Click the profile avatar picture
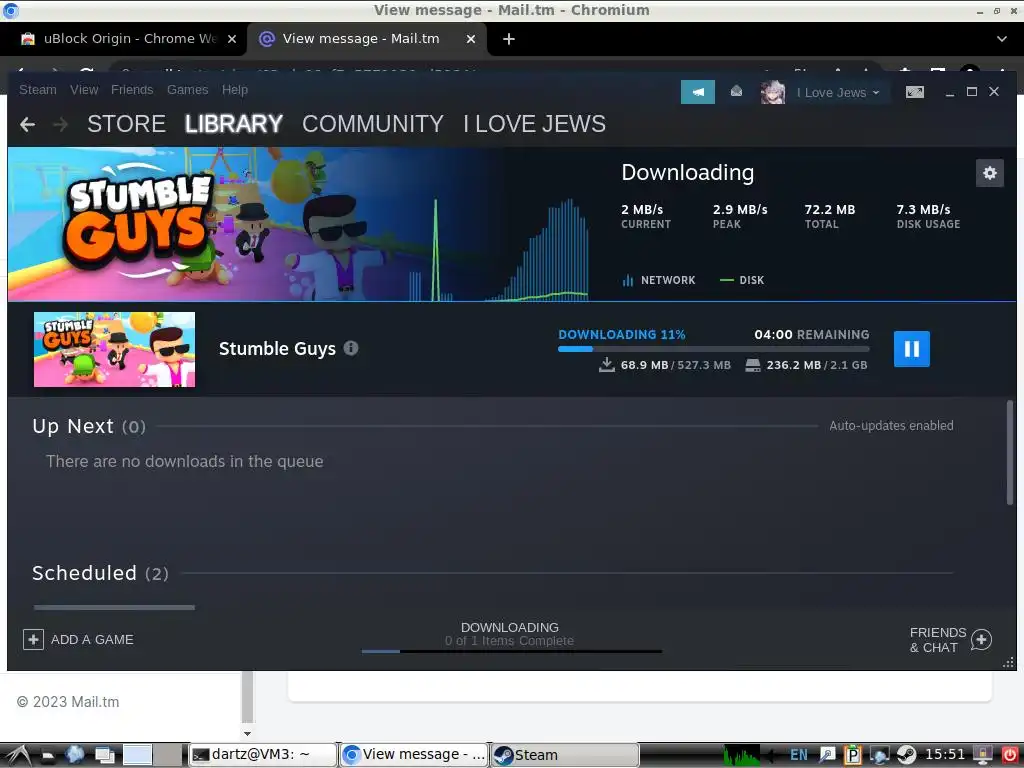1024x768 pixels. [x=773, y=92]
